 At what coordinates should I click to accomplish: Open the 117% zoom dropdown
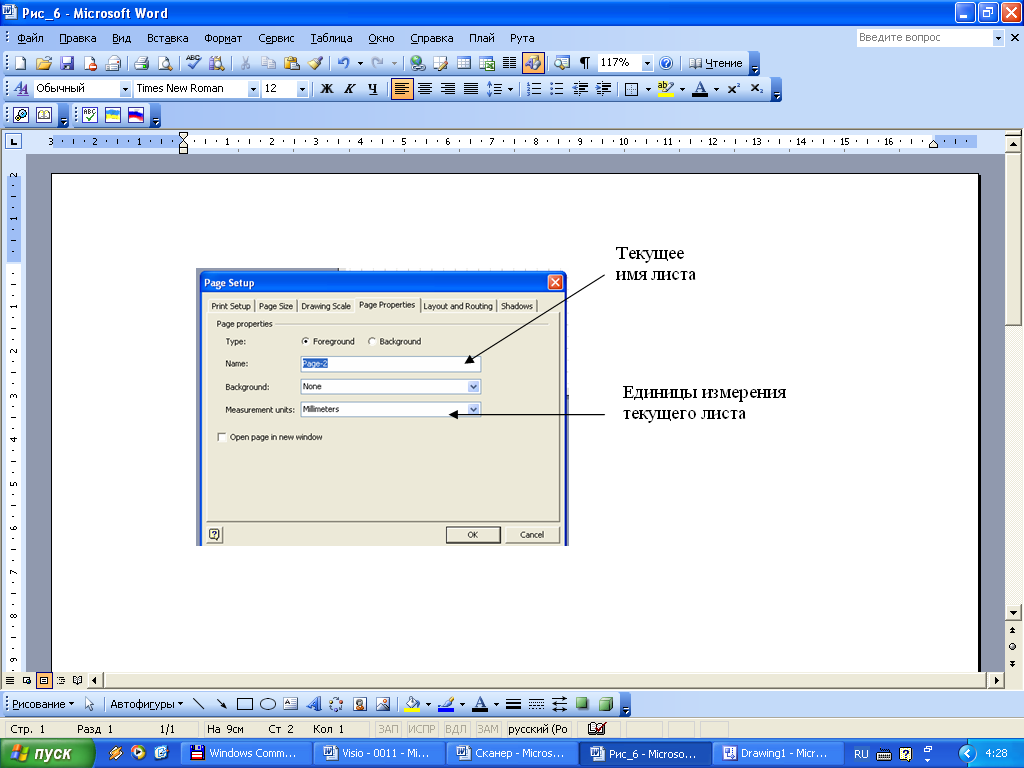[x=647, y=63]
